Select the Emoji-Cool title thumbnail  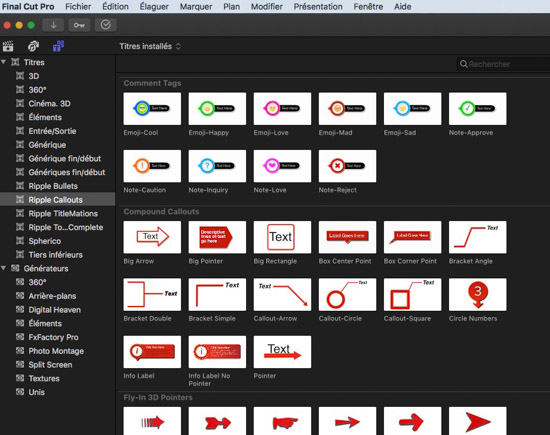click(152, 109)
